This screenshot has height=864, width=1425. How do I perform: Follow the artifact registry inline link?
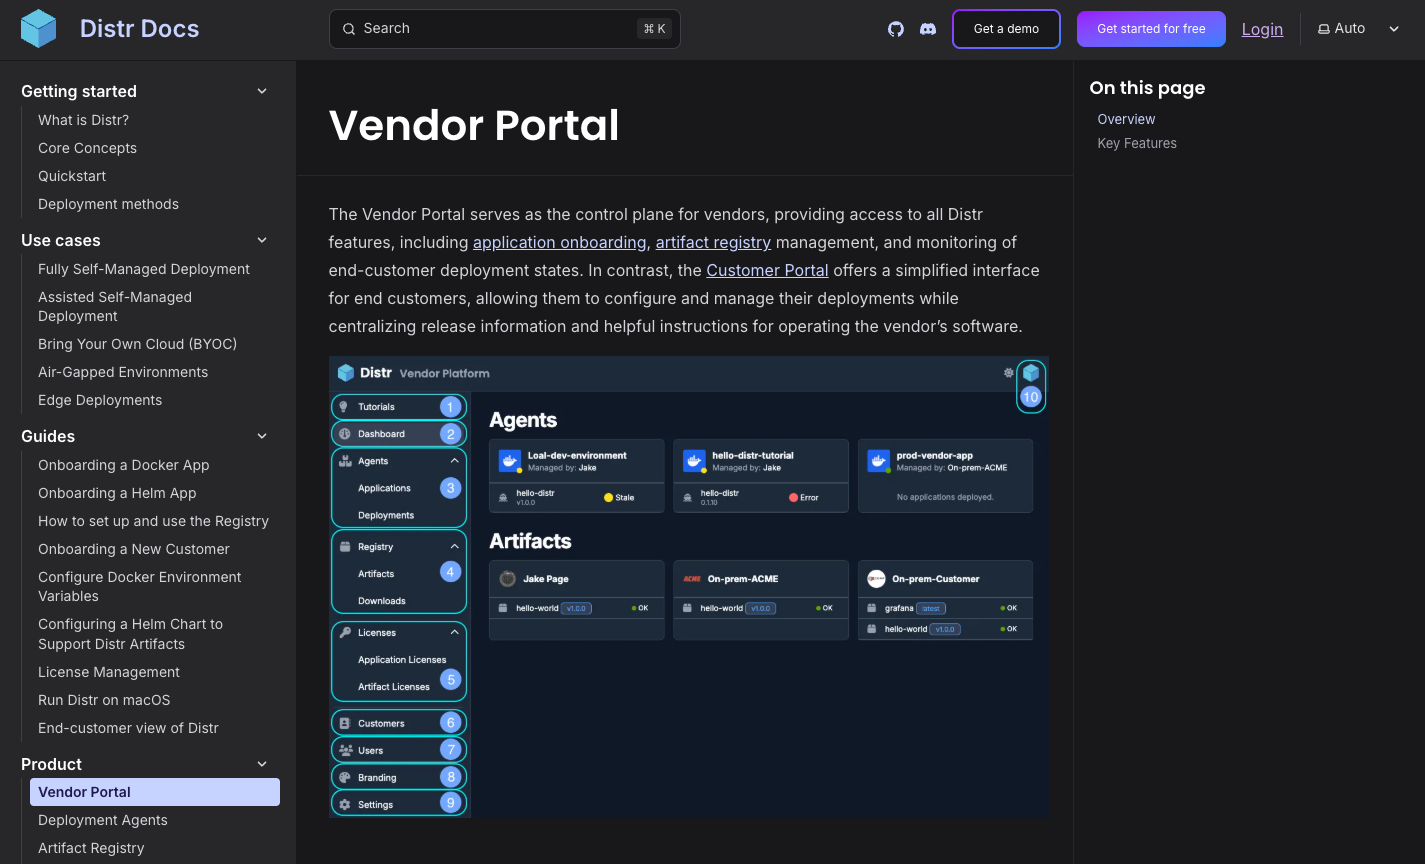pyautogui.click(x=713, y=242)
